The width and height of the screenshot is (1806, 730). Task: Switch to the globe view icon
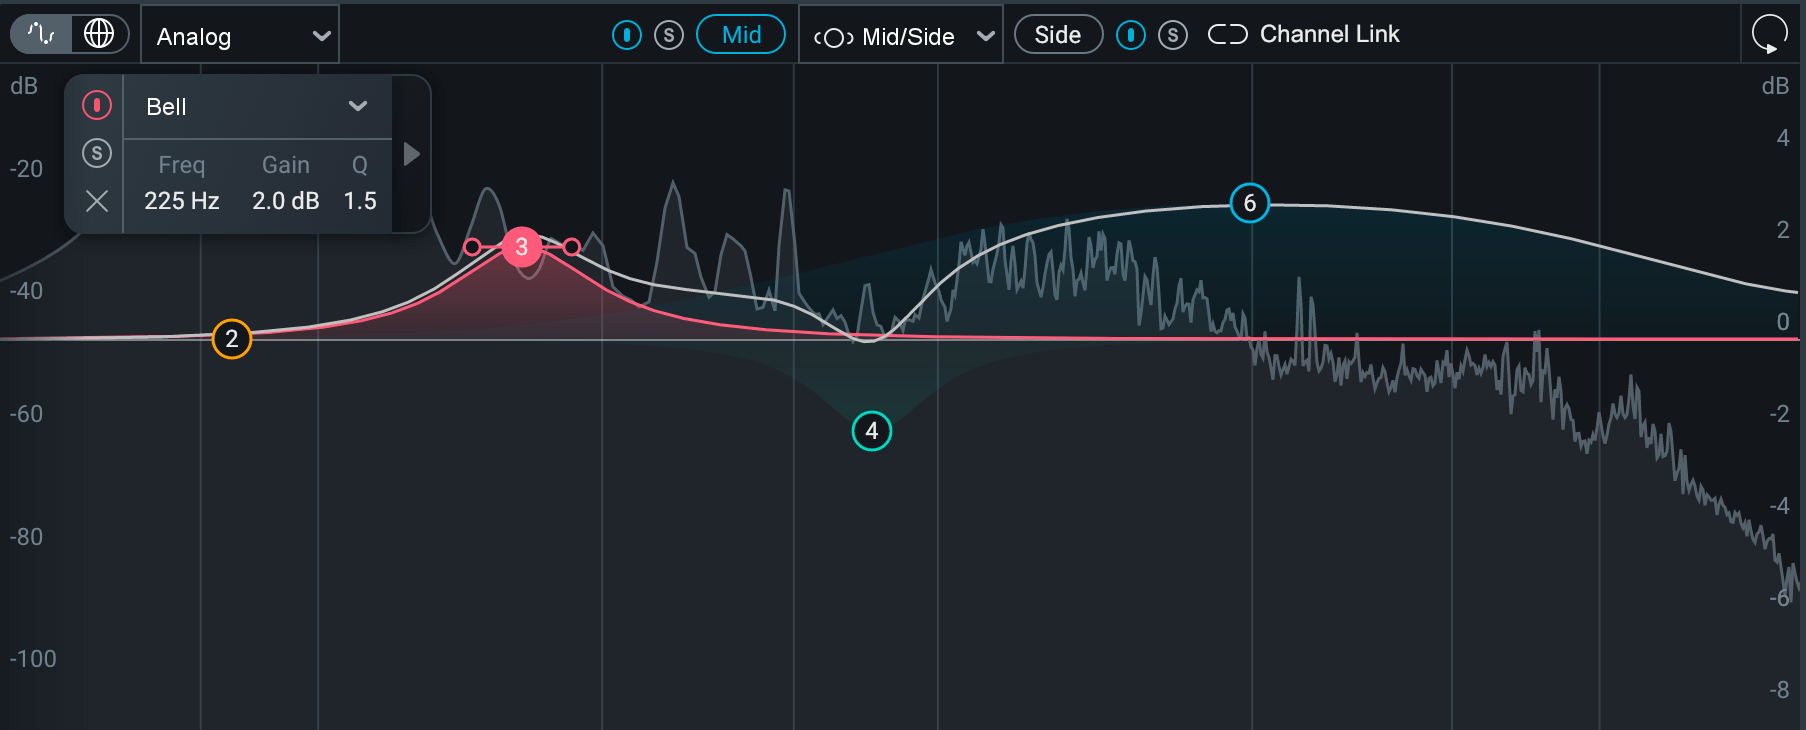coord(99,34)
